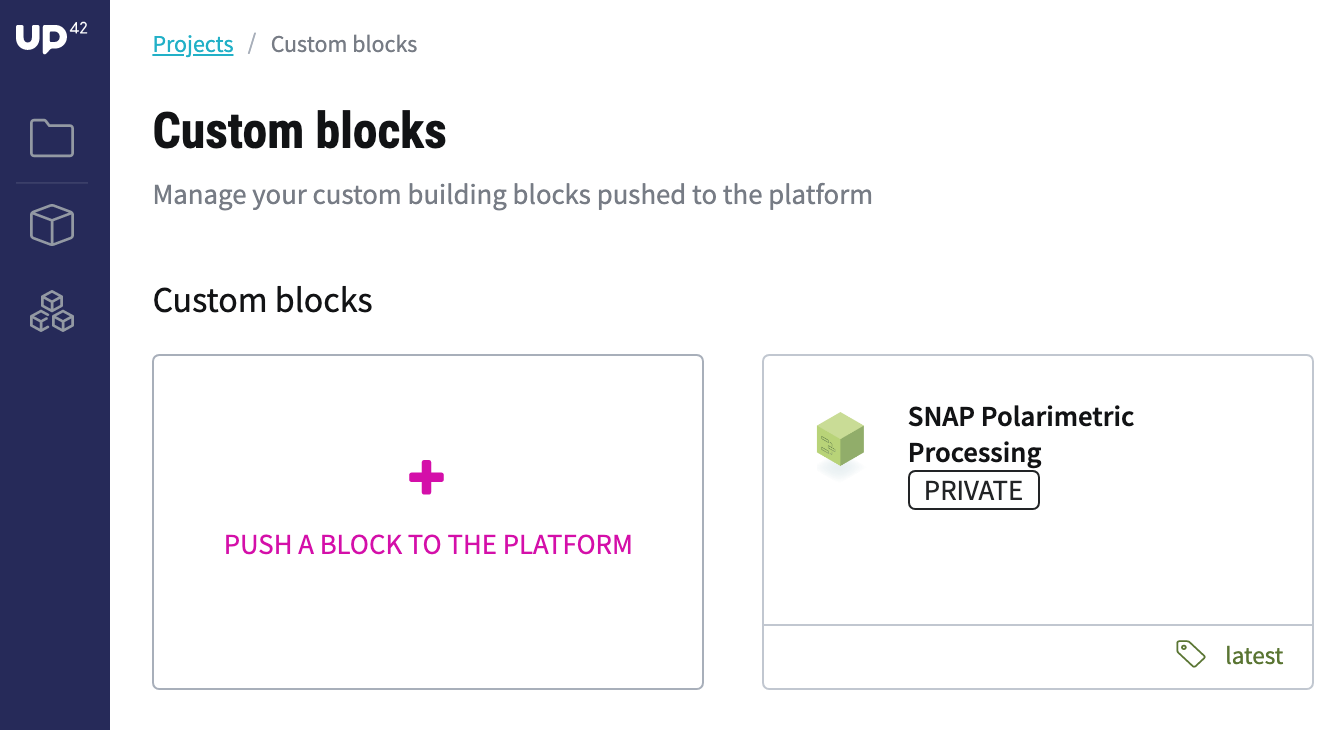The width and height of the screenshot is (1342, 730).
Task: Click the smaller Custom blocks section heading
Action: click(263, 300)
